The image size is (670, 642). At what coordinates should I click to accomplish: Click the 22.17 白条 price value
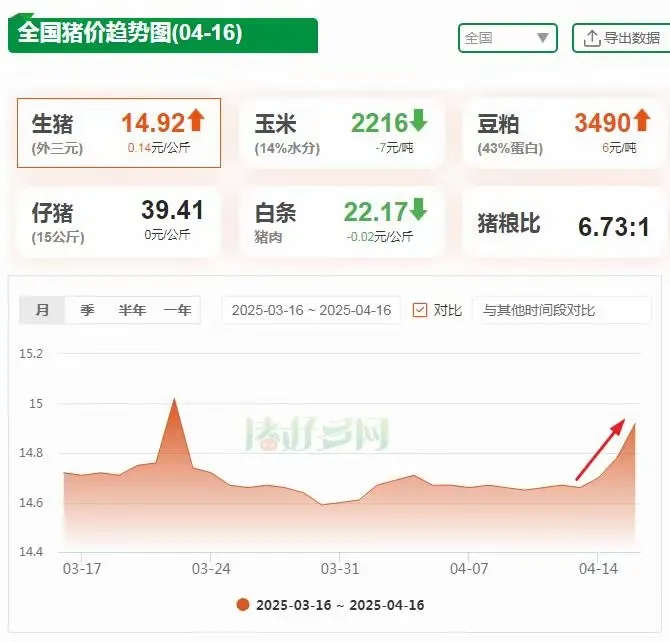coord(376,212)
